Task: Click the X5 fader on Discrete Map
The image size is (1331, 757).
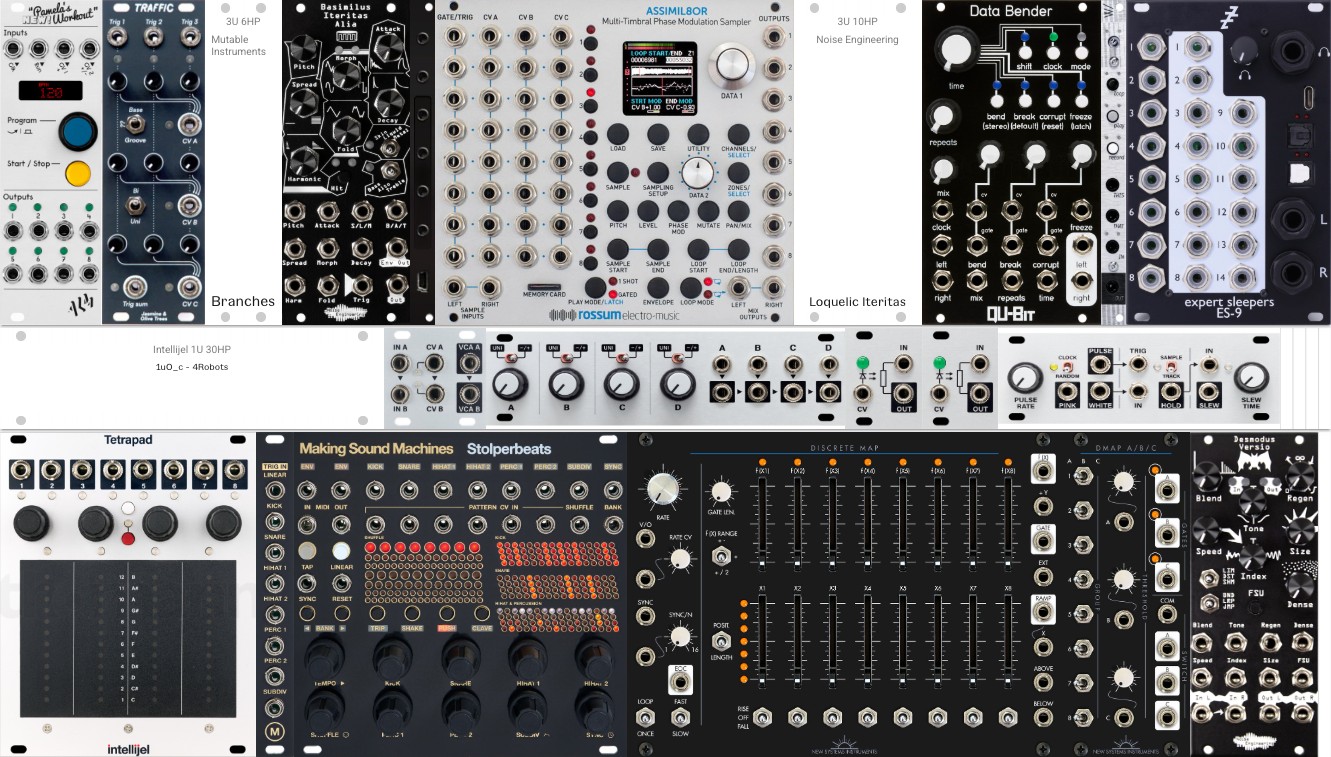Action: coord(903,644)
